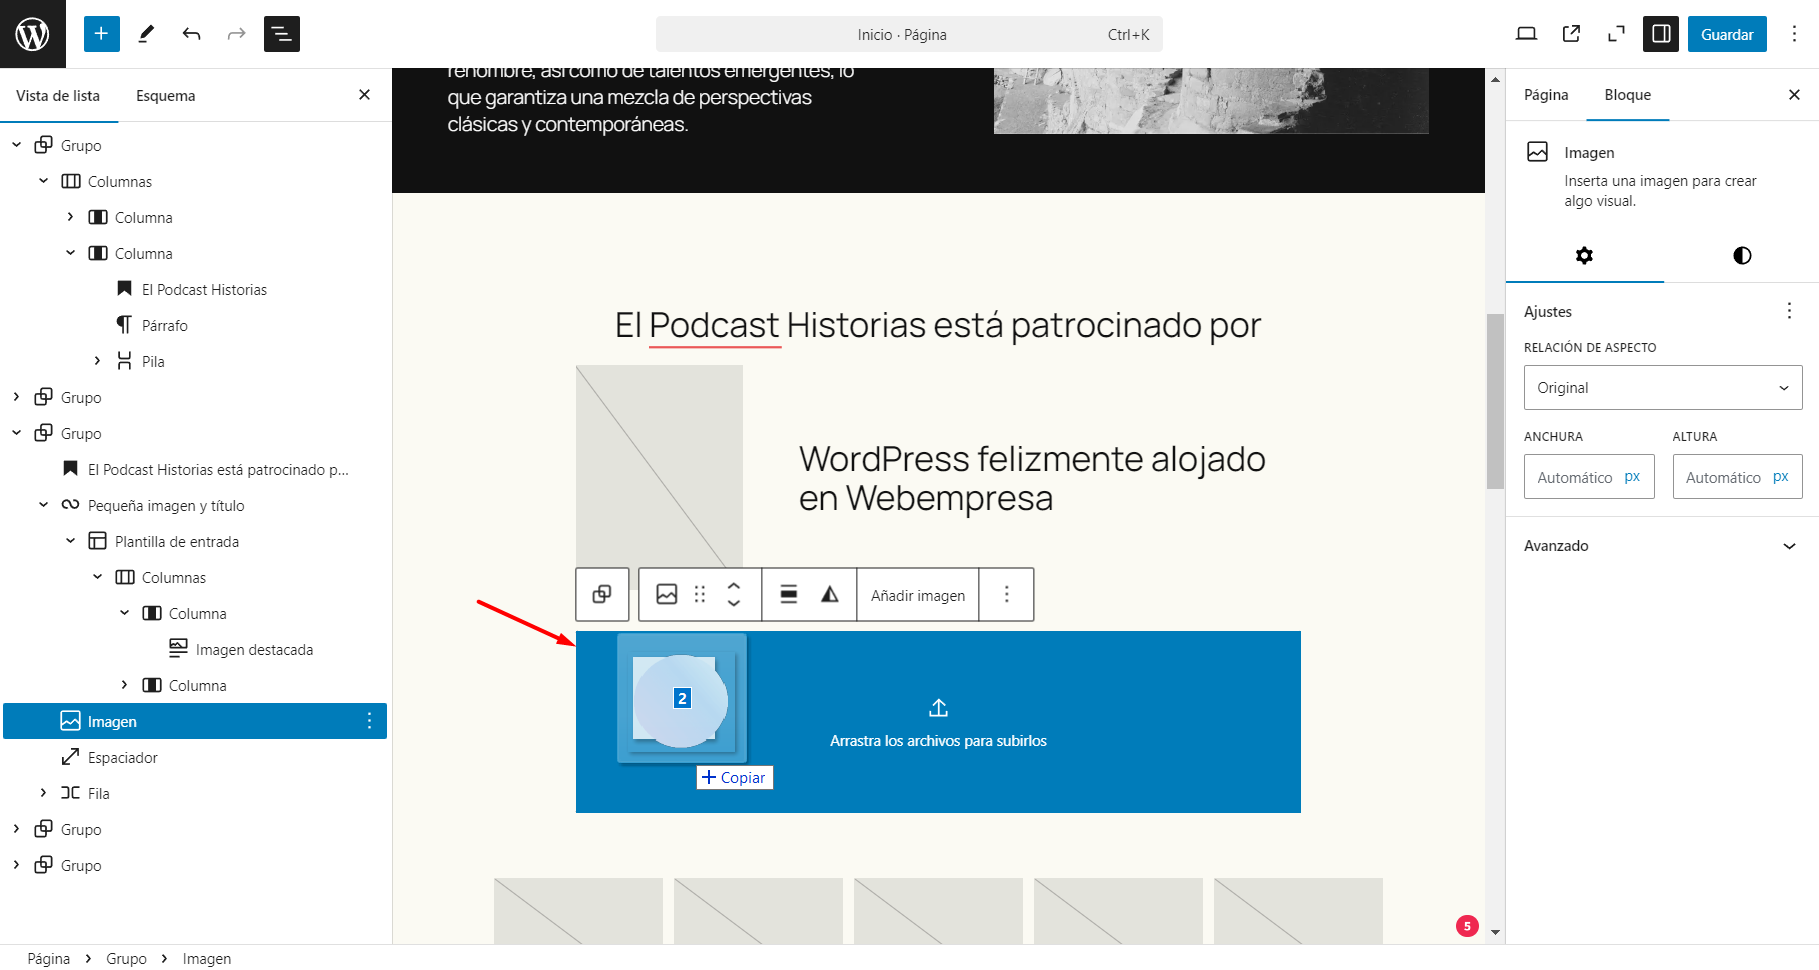The width and height of the screenshot is (1819, 970).
Task: Undo the last change
Action: click(191, 34)
